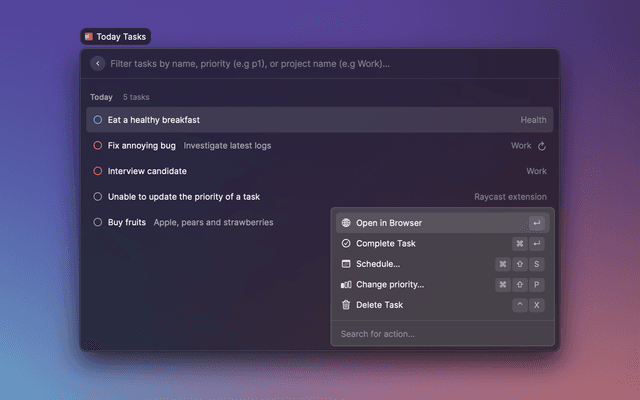Tick the Buy fruits task circle

coord(97,222)
